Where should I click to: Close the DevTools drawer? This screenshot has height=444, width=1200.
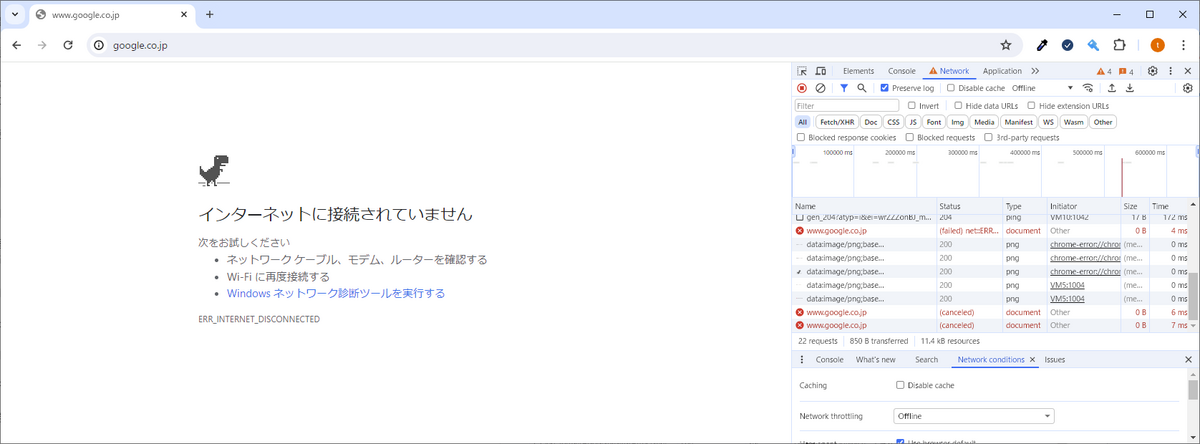click(1188, 359)
